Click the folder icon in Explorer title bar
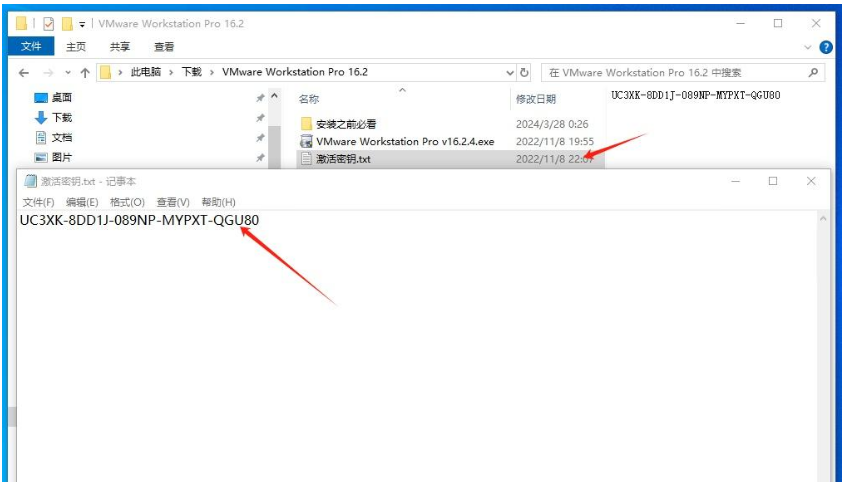Screen dimensions: 845x482 click(22, 24)
